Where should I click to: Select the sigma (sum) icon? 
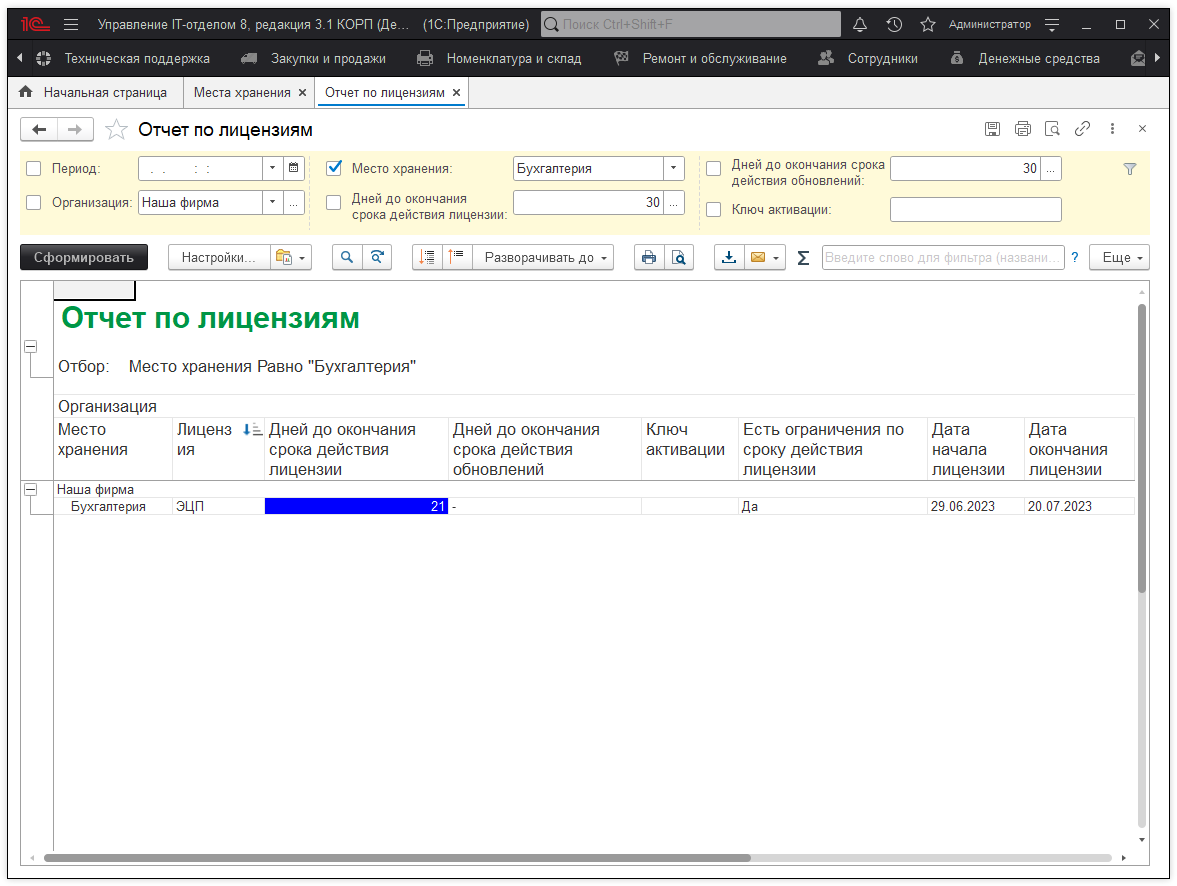coord(801,257)
